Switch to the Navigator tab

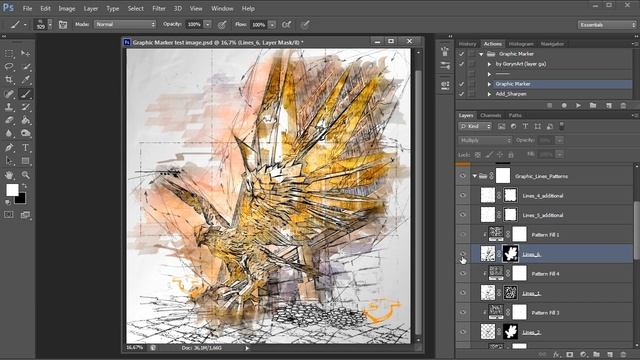pos(552,44)
